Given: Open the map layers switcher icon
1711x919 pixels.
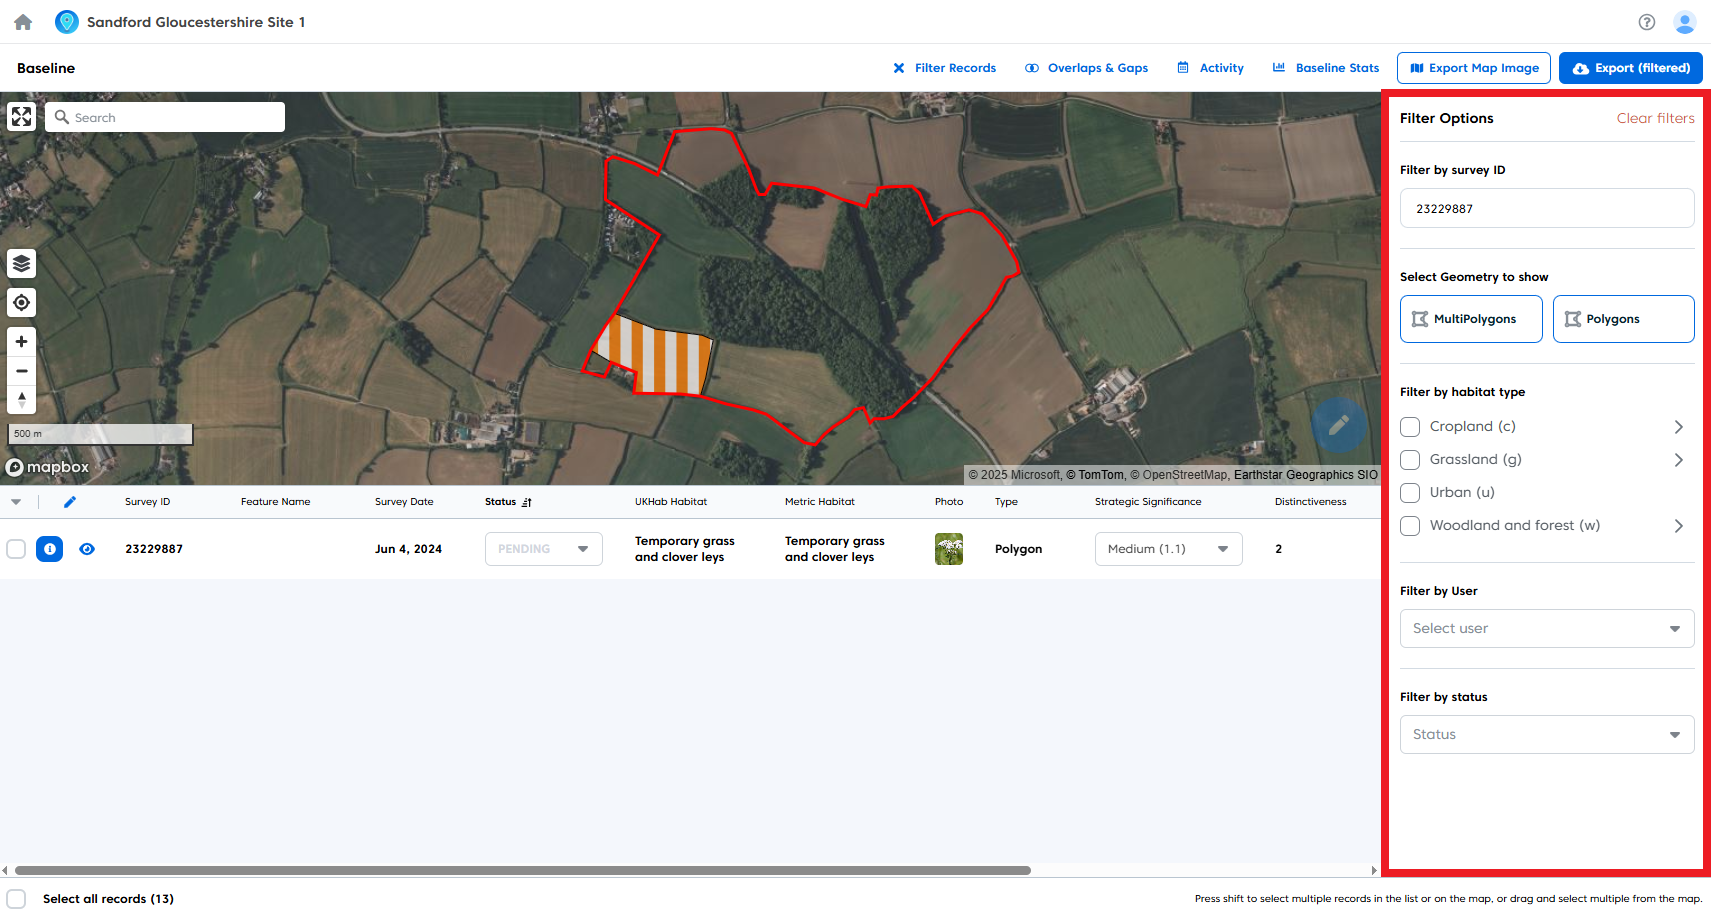Looking at the screenshot, I should 21,263.
